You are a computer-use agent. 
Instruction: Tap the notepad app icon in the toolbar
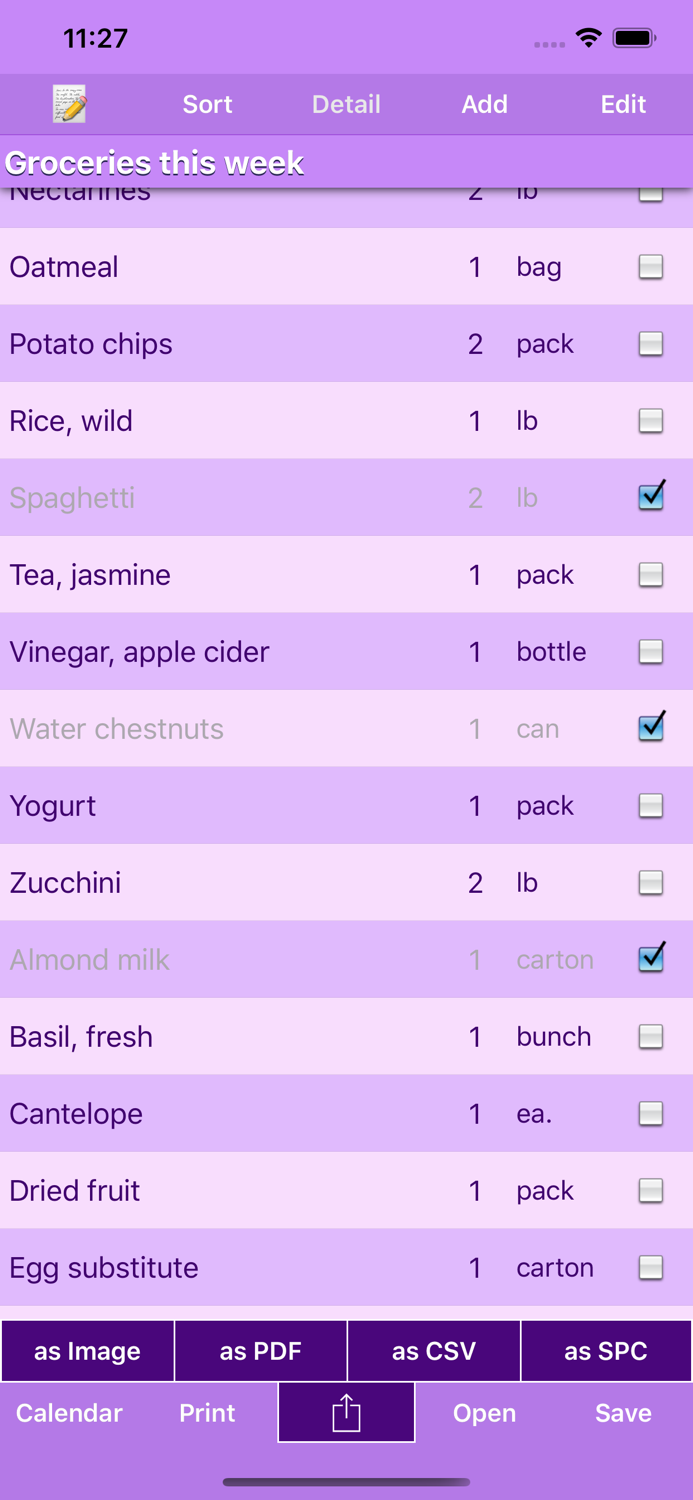point(67,104)
